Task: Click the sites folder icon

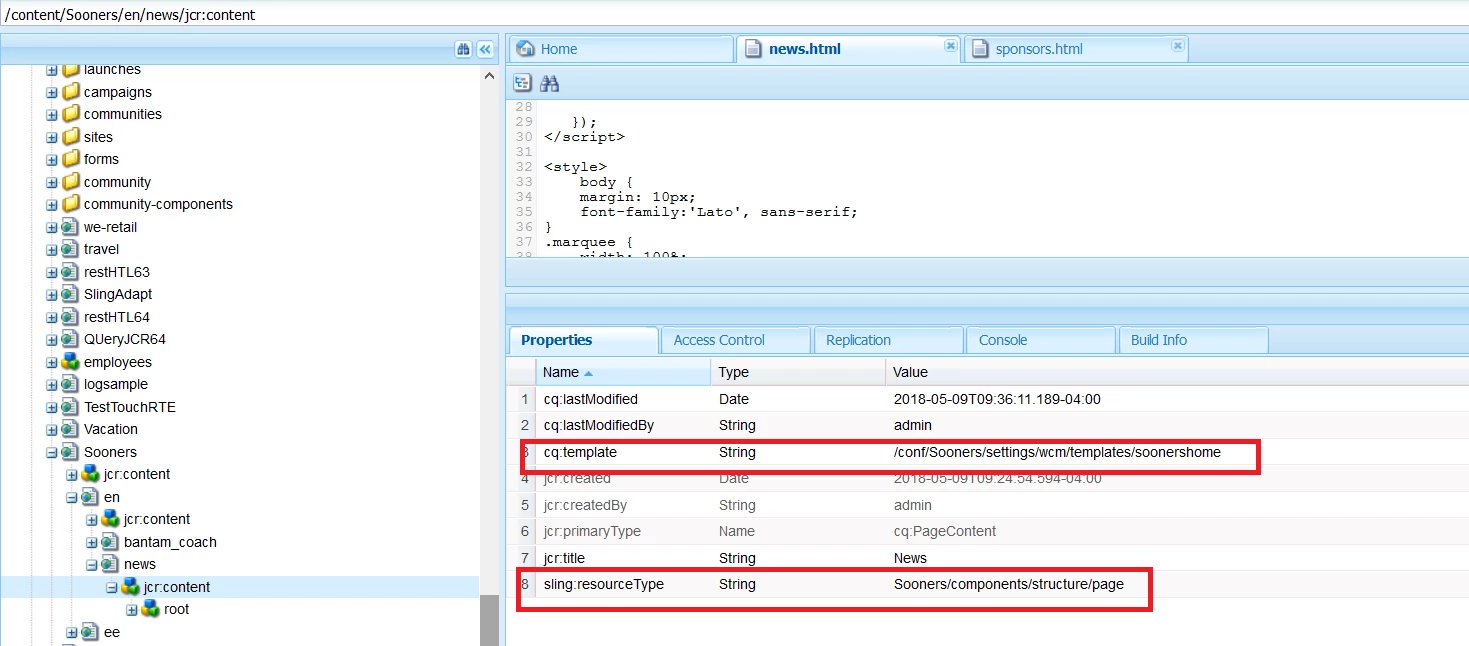Action: point(70,137)
